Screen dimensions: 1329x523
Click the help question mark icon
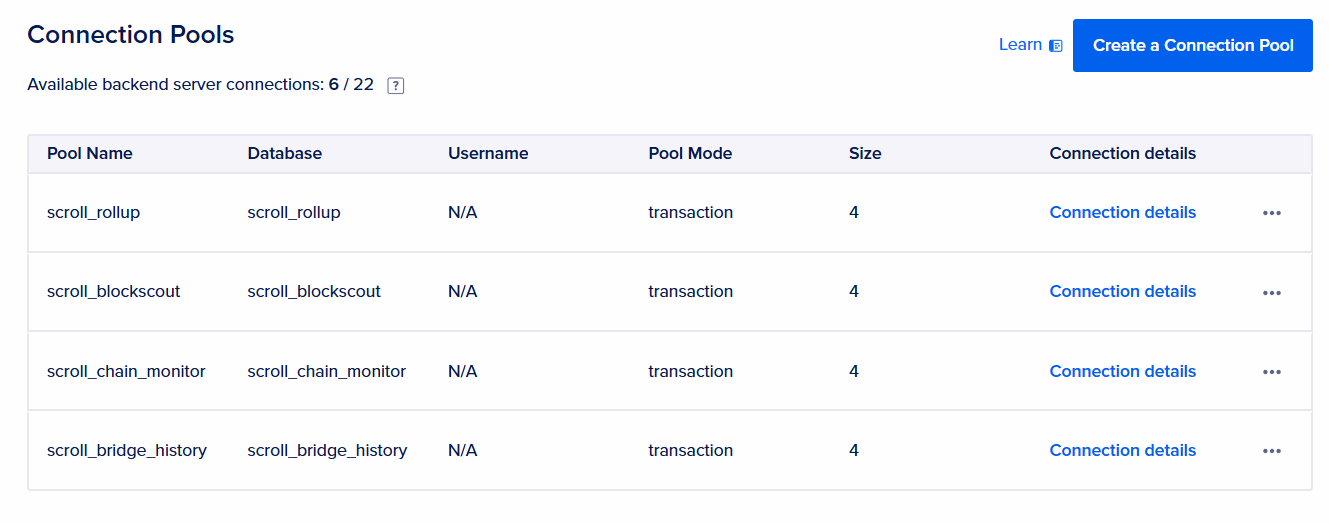pos(395,86)
